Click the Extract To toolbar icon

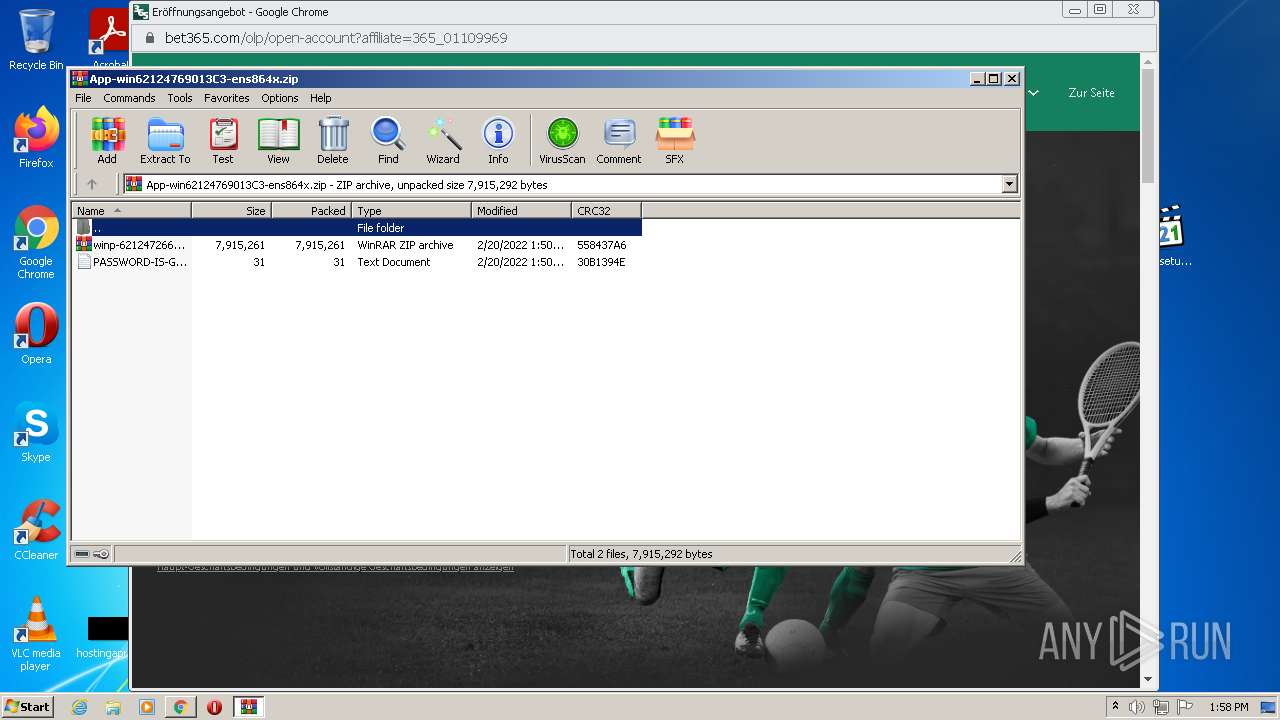point(165,141)
